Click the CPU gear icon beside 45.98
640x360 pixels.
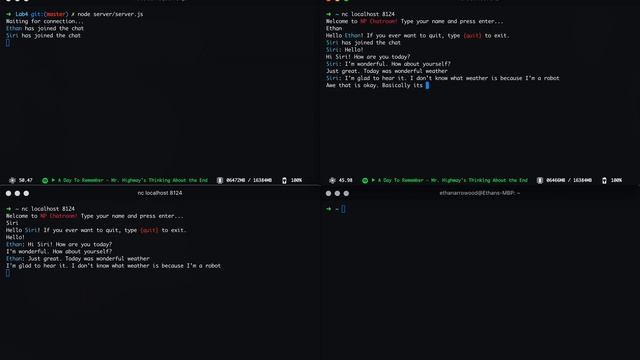pos(332,180)
